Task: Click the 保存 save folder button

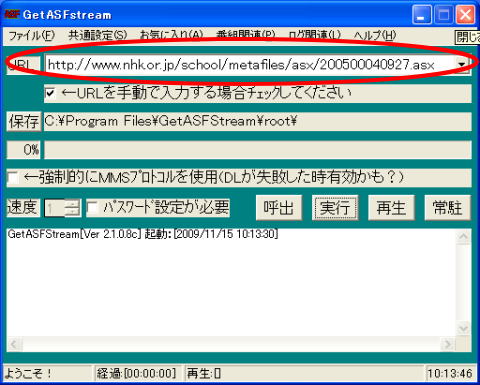Action: click(24, 121)
